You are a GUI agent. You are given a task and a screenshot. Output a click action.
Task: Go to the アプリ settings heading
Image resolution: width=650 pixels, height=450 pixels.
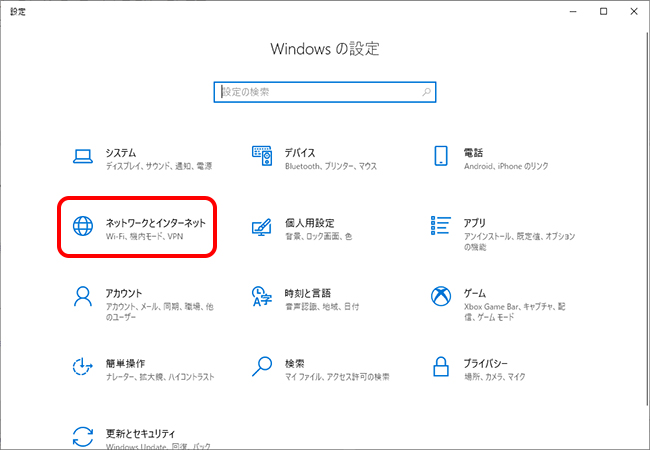475,223
